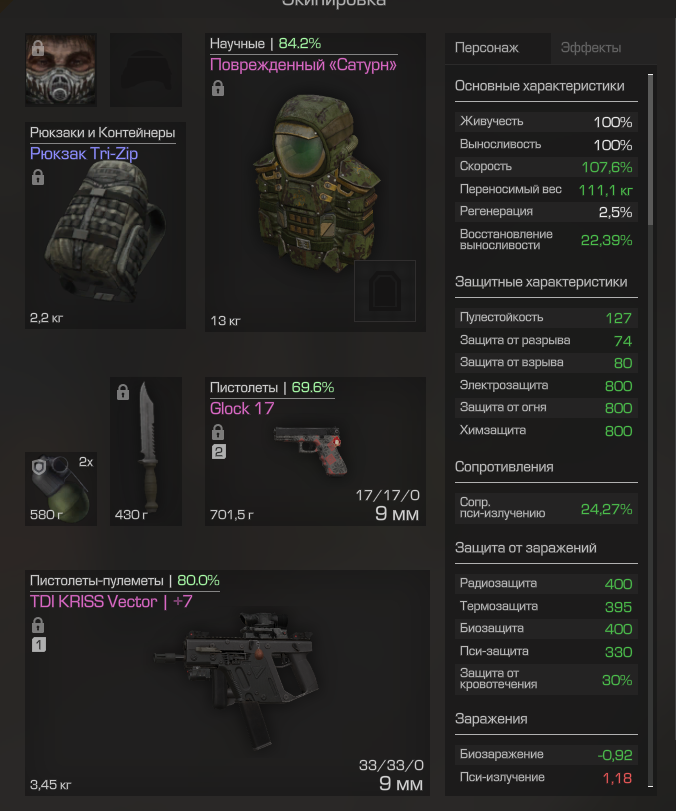Click the TDI KRISS Vector name
This screenshot has width=676, height=811.
click(x=94, y=602)
